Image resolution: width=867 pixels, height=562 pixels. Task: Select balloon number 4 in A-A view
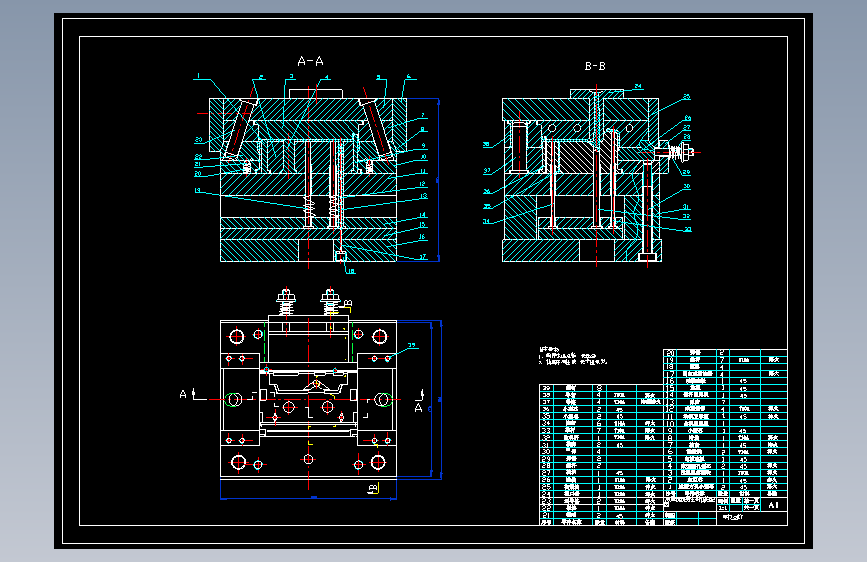(x=327, y=77)
